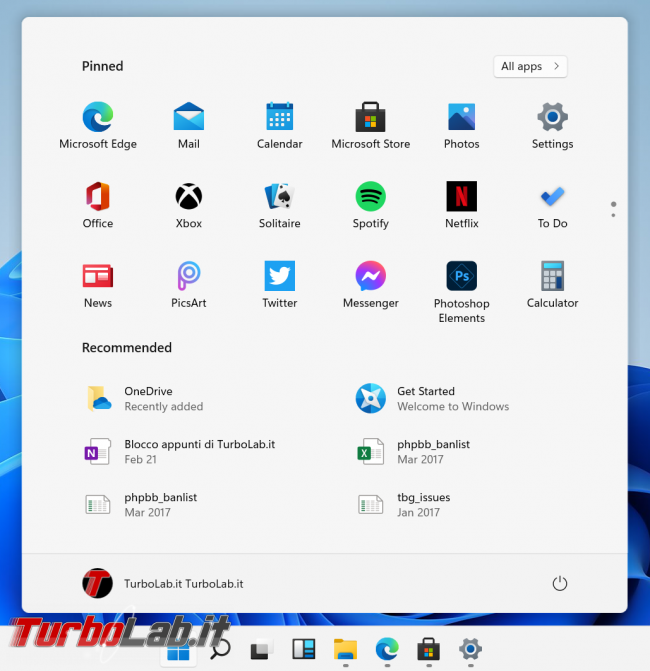Launch the Mail app
Viewport: 650px width, 671px height.
[x=189, y=125]
